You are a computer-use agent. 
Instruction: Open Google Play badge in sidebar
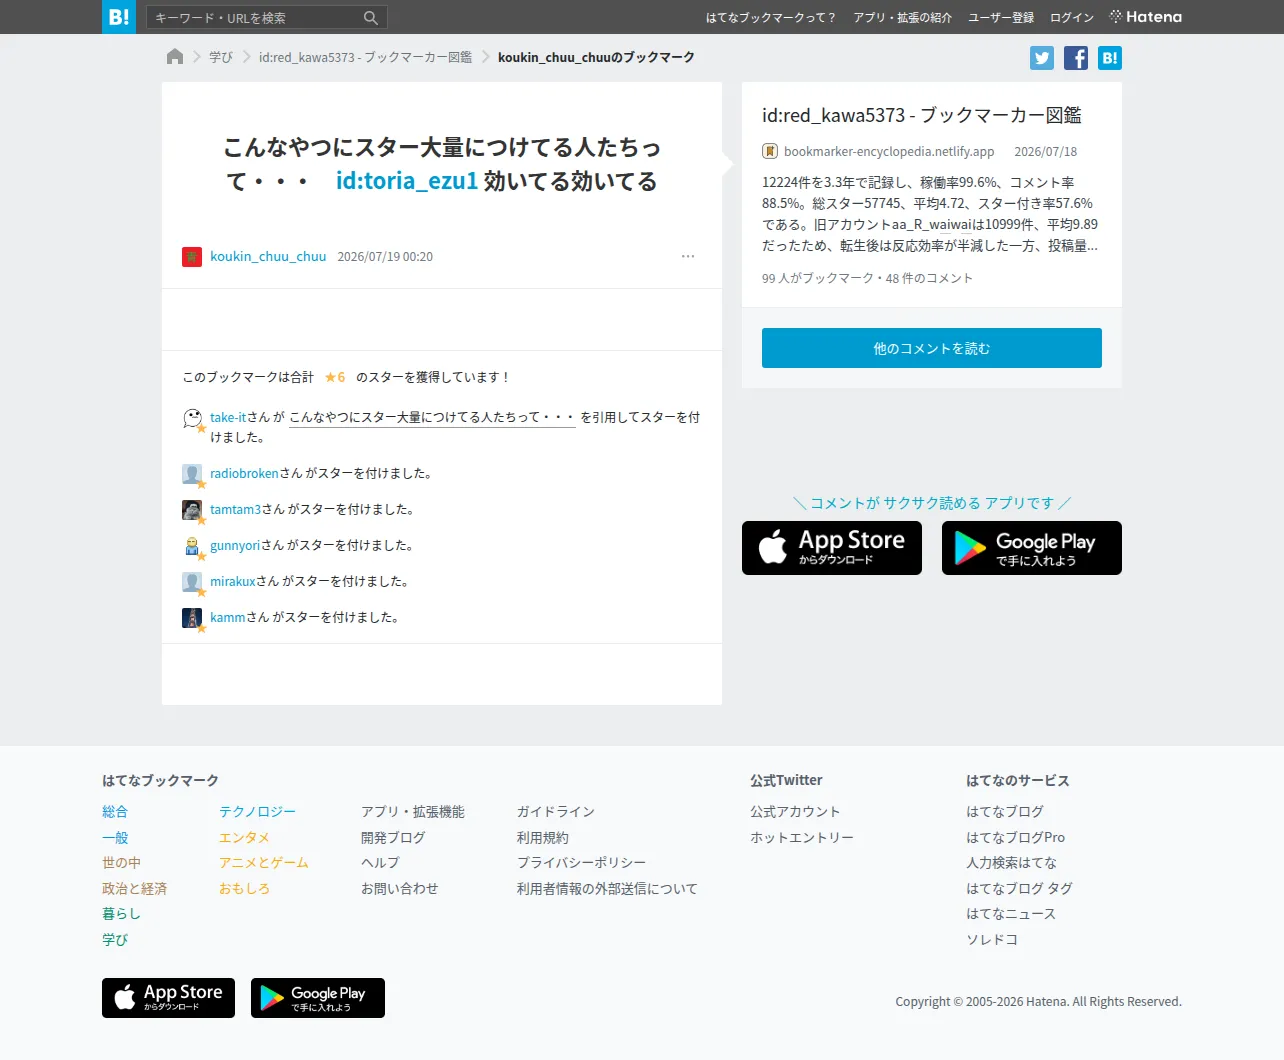(1032, 548)
